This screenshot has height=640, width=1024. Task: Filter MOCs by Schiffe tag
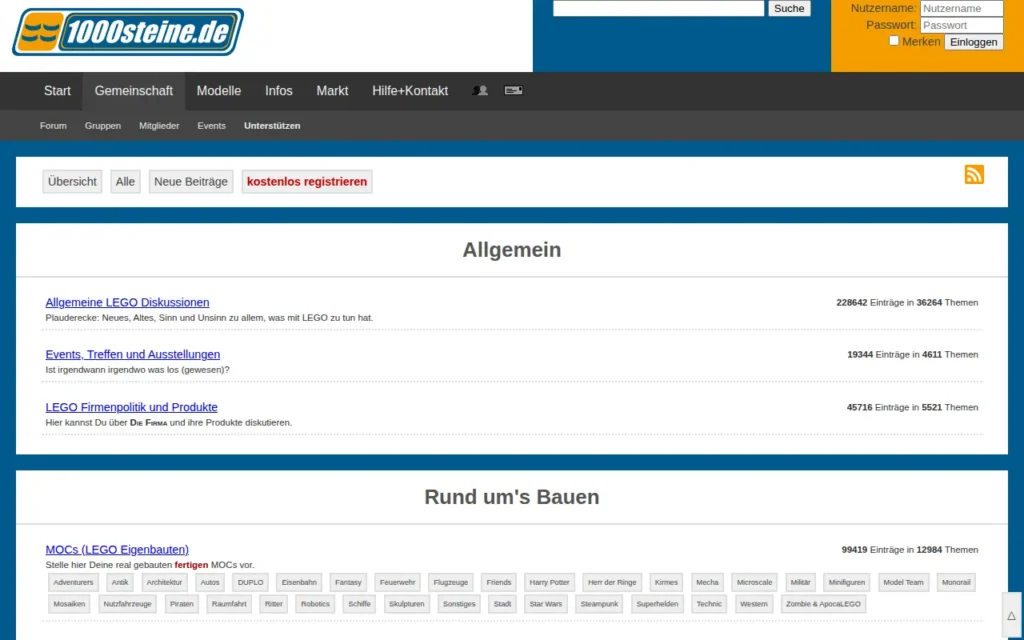359,604
